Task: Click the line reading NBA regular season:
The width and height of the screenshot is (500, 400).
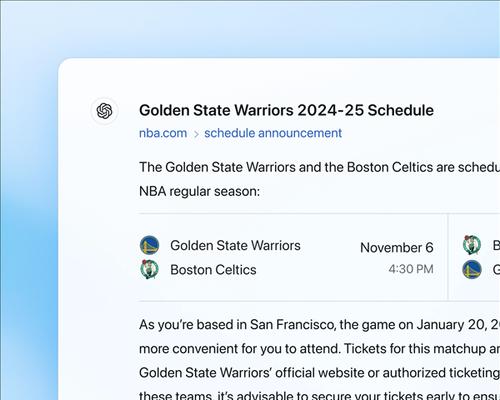Action: click(199, 192)
